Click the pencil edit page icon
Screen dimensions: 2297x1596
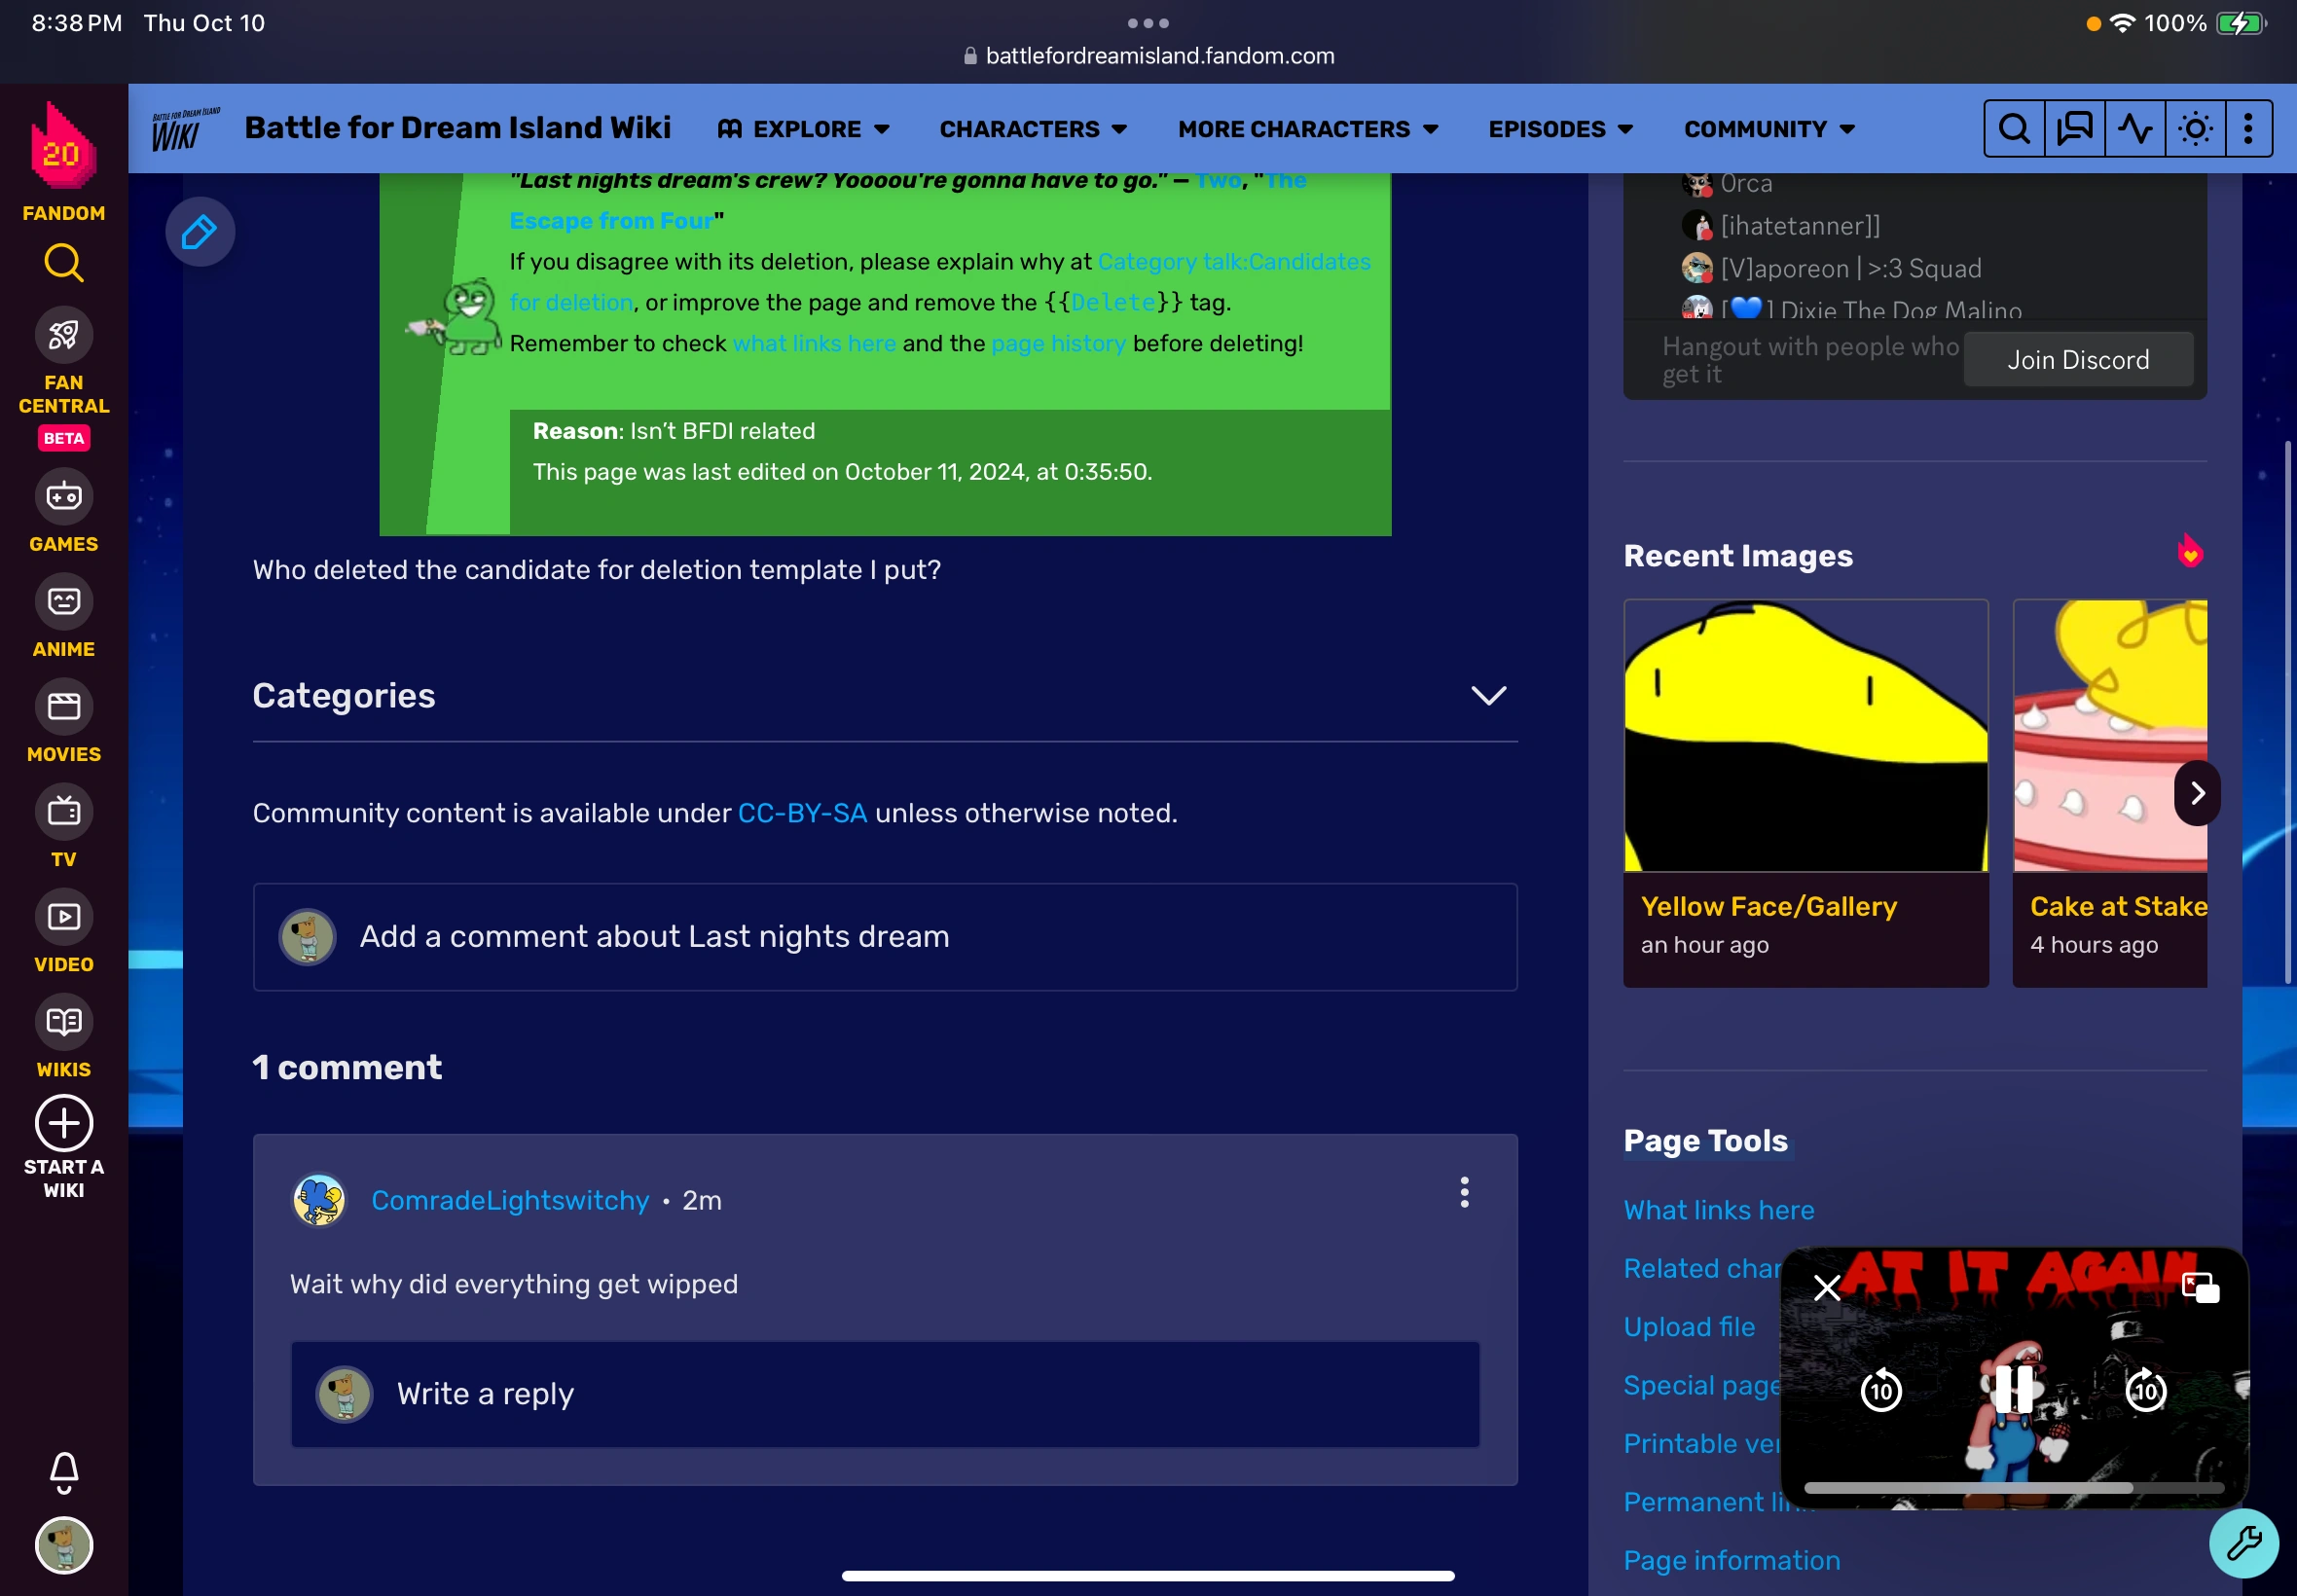click(x=199, y=232)
